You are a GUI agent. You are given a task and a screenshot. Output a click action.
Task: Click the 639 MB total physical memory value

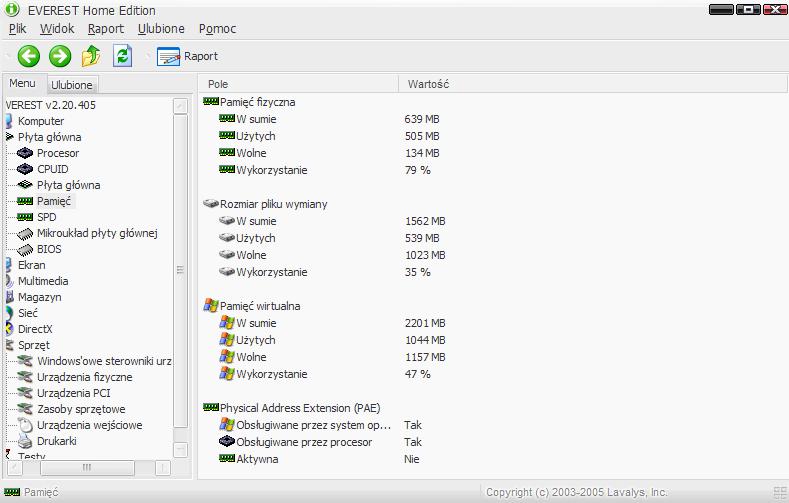422,119
